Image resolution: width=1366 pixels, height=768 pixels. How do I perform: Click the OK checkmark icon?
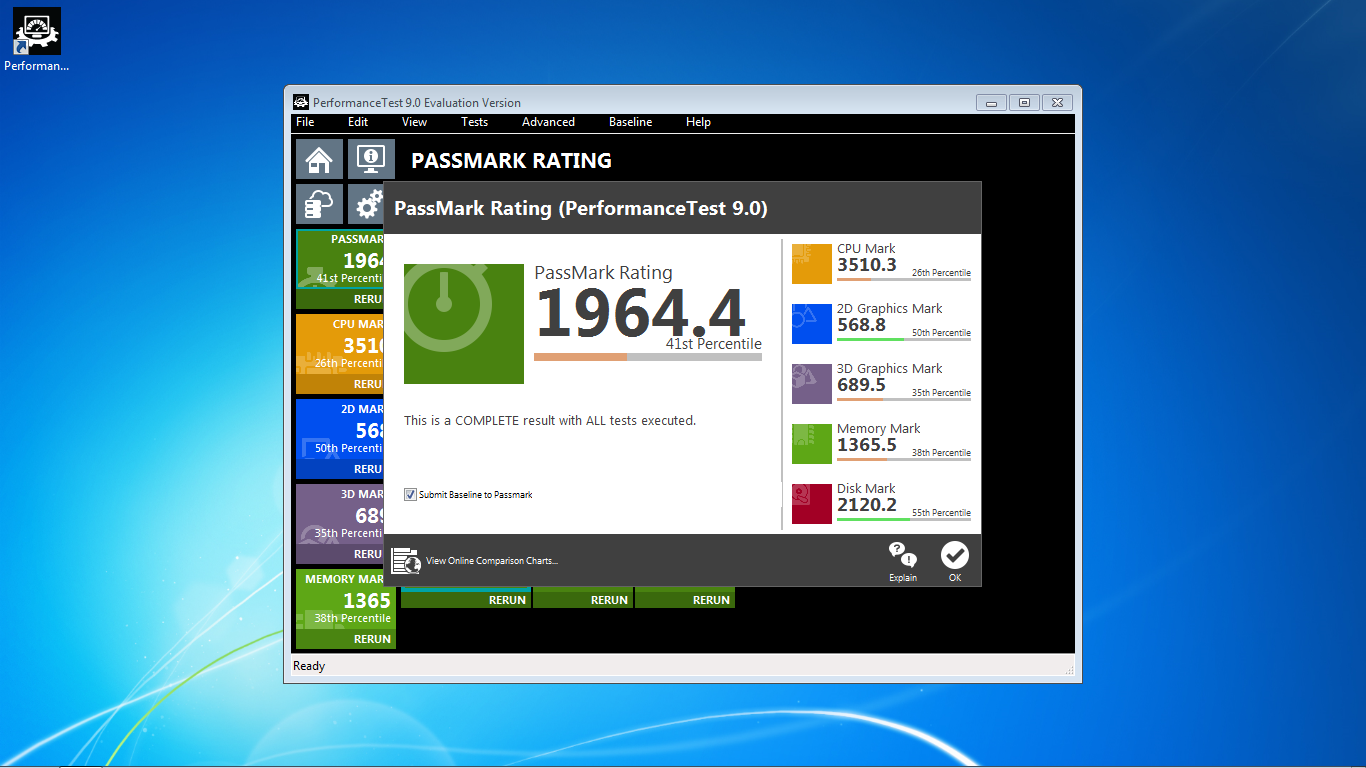click(x=955, y=555)
